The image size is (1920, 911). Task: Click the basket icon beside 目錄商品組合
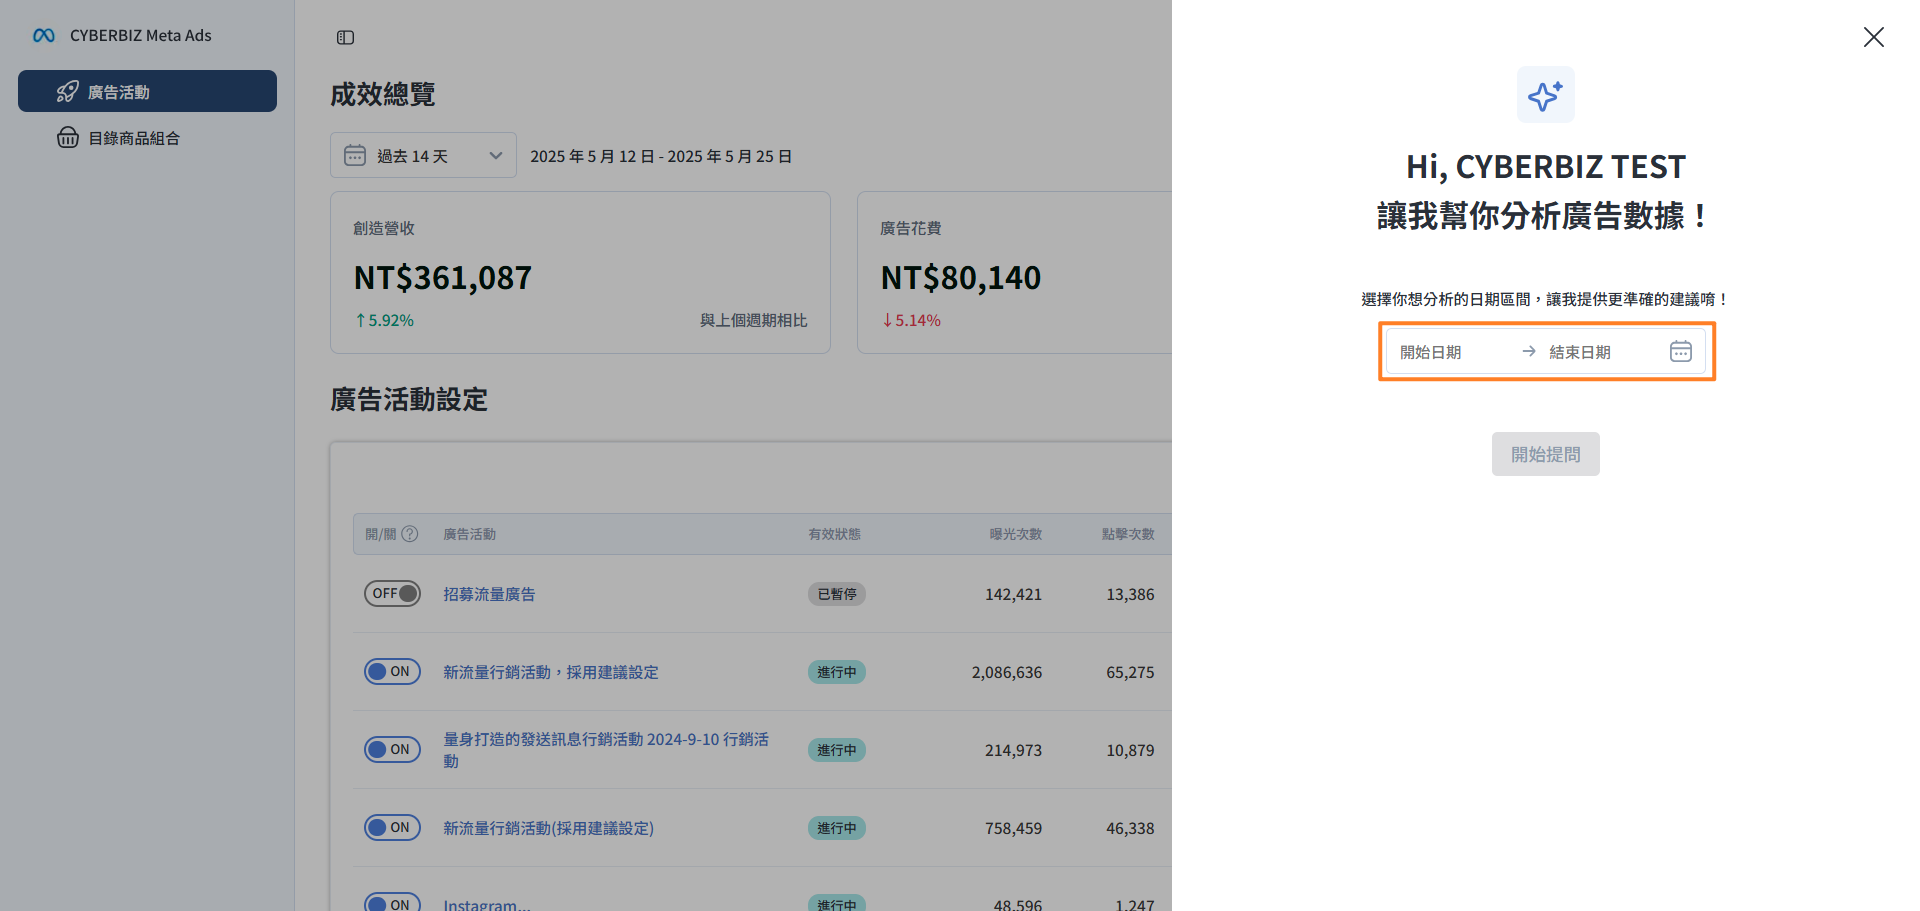click(67, 138)
